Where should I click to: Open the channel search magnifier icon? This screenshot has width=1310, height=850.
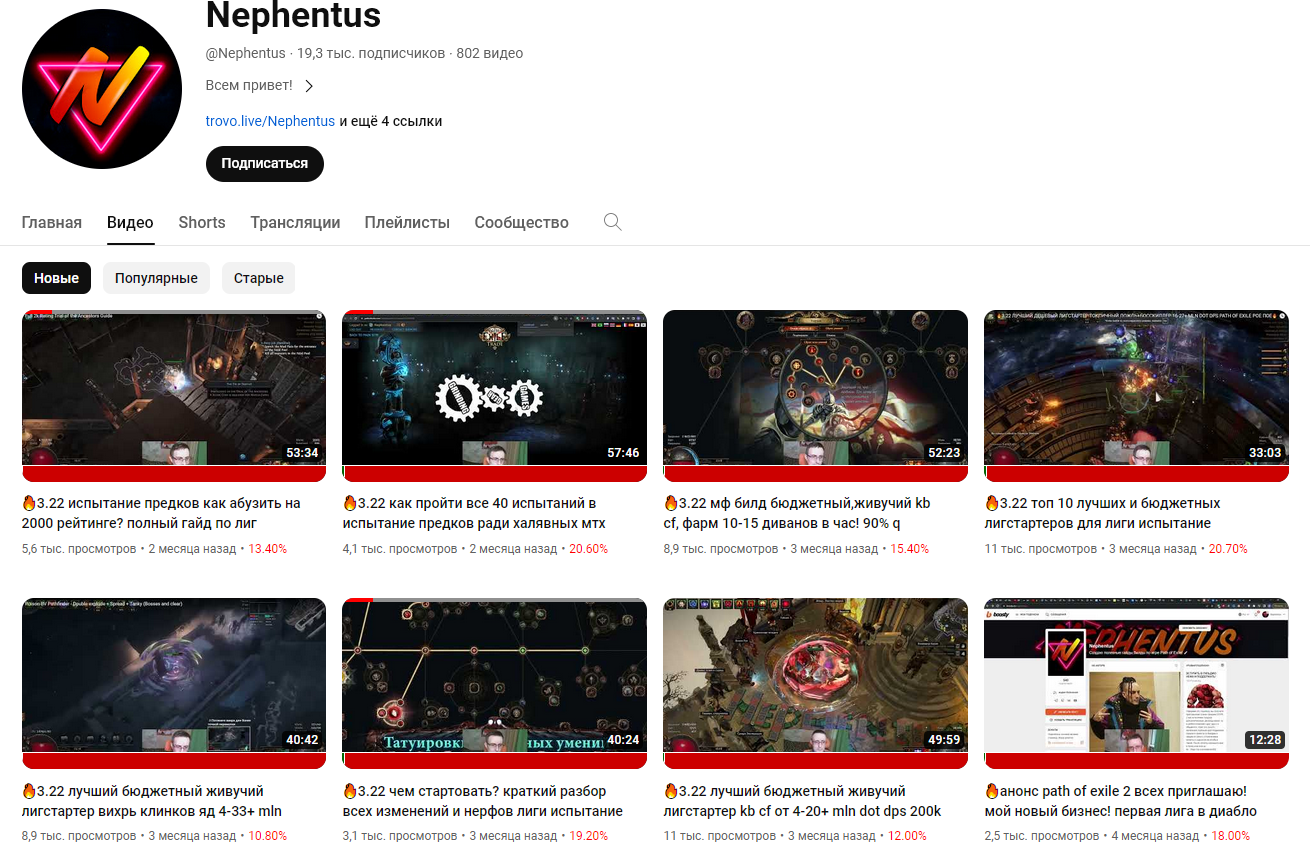(613, 222)
